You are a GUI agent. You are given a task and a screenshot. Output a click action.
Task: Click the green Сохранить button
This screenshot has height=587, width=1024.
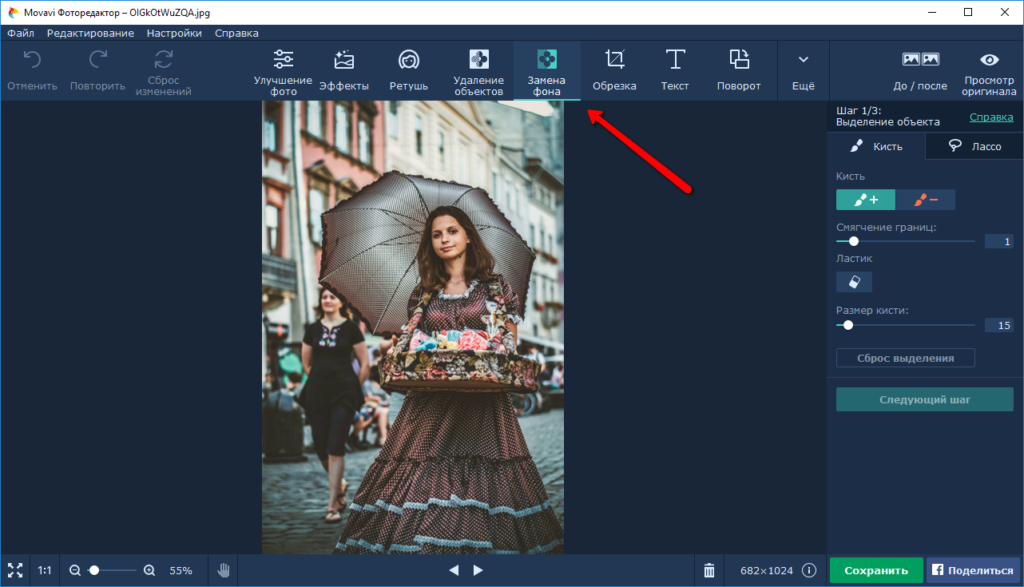(876, 570)
